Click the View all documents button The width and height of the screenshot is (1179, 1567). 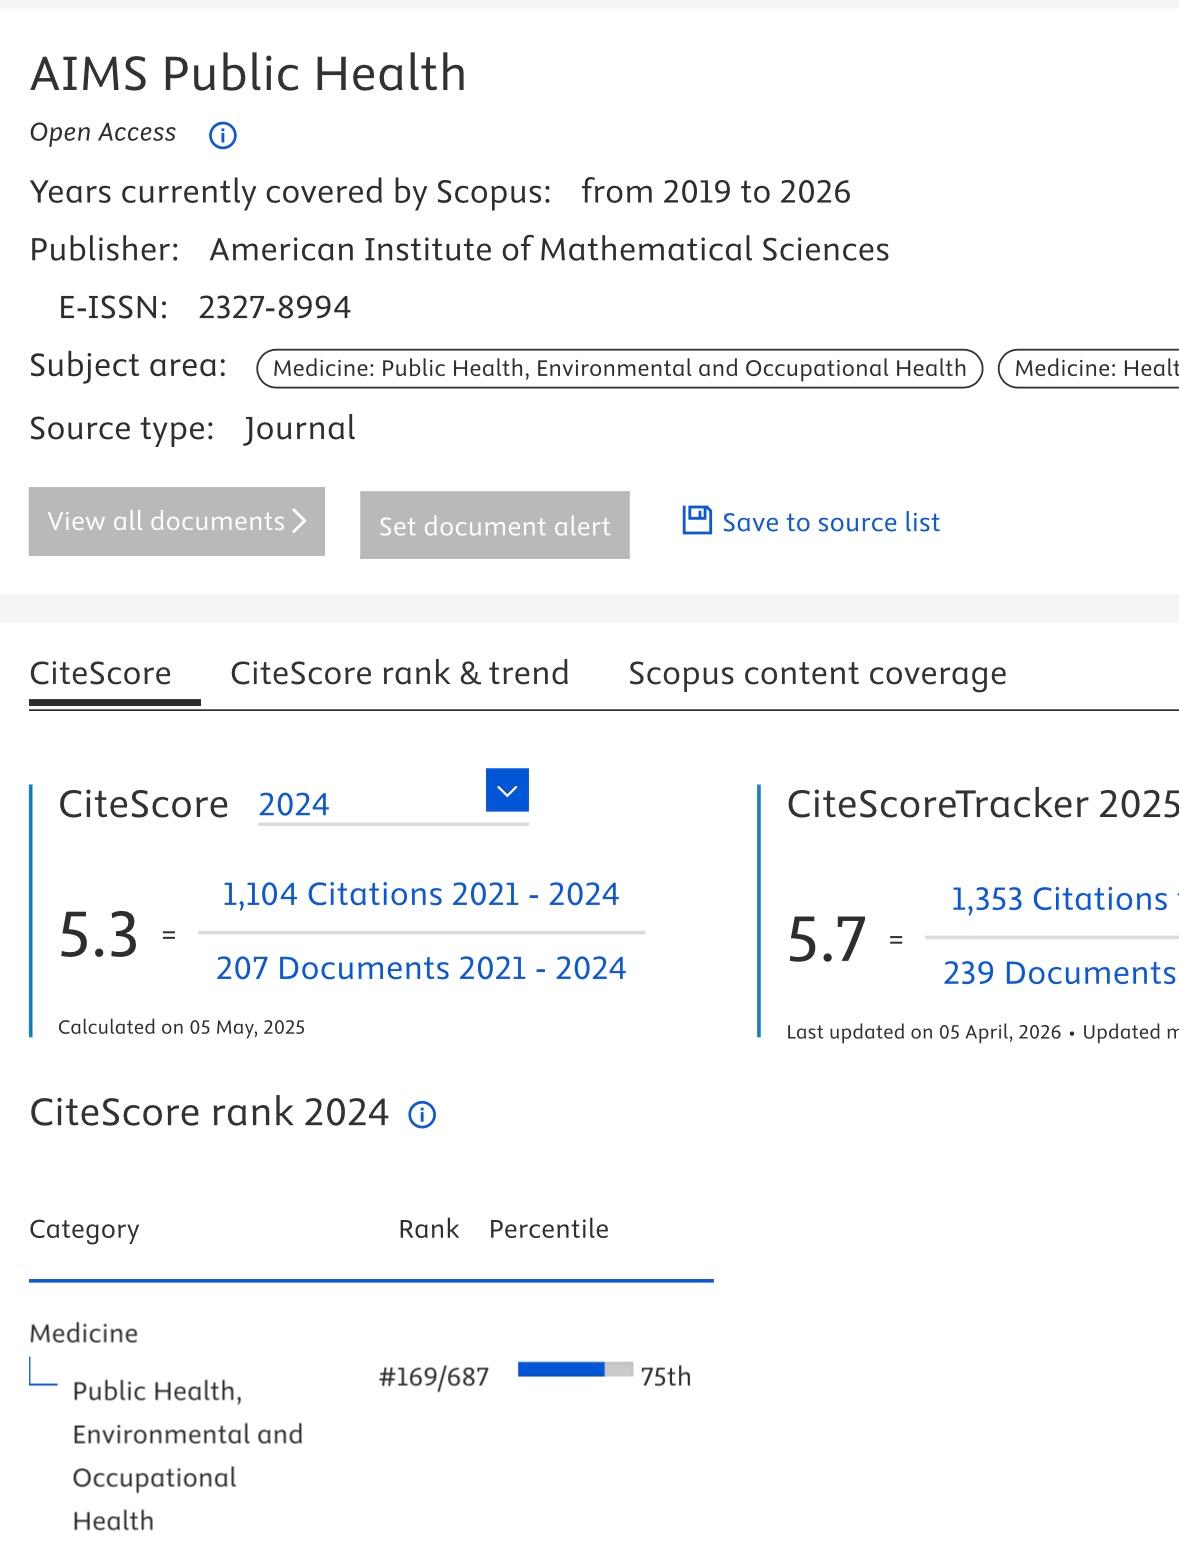(176, 521)
